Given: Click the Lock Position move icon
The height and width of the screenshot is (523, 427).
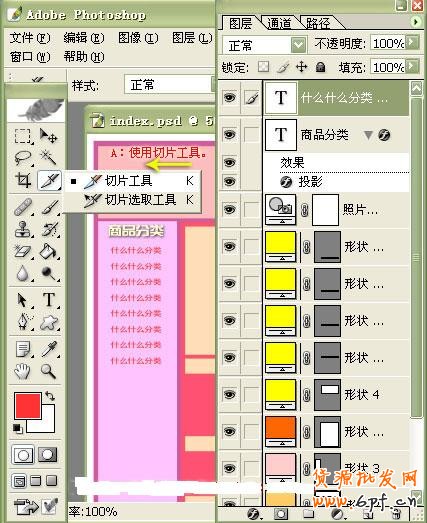Looking at the screenshot, I should click(302, 67).
